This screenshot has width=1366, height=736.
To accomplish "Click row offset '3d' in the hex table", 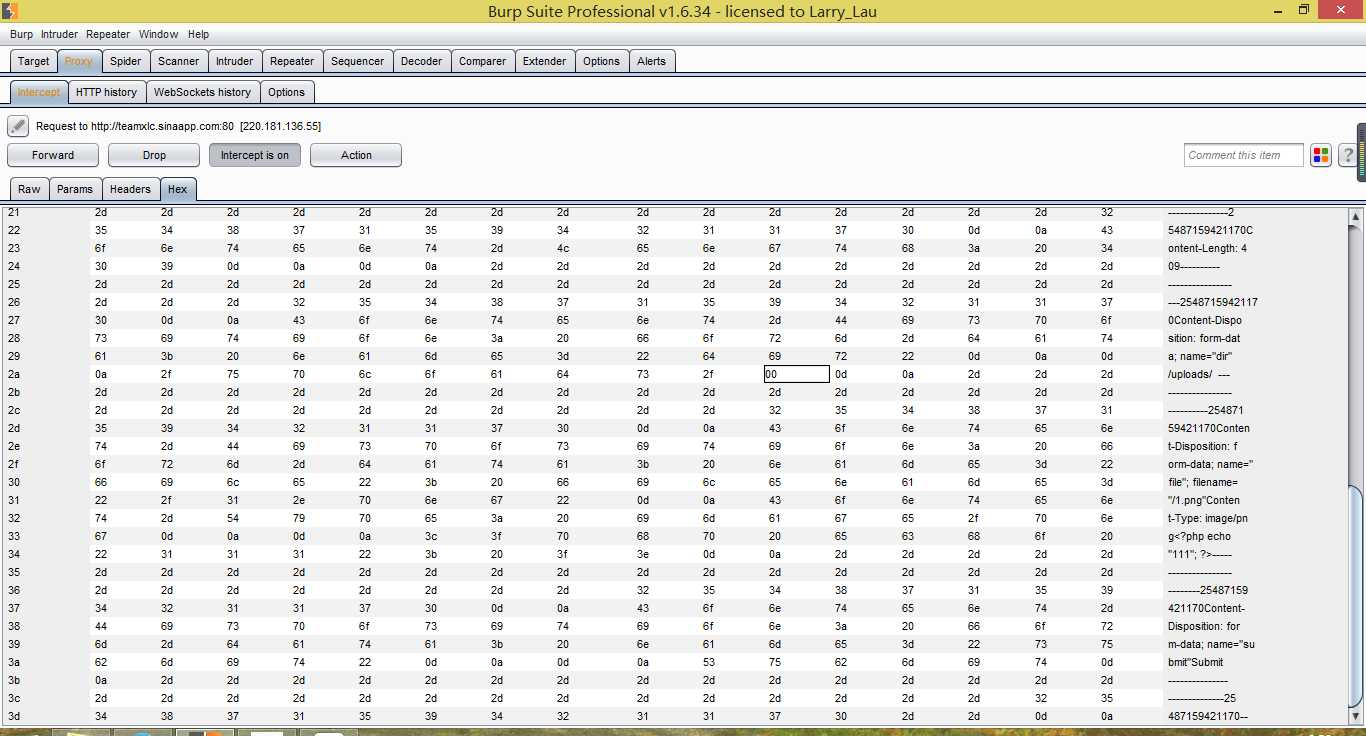I will [x=14, y=716].
